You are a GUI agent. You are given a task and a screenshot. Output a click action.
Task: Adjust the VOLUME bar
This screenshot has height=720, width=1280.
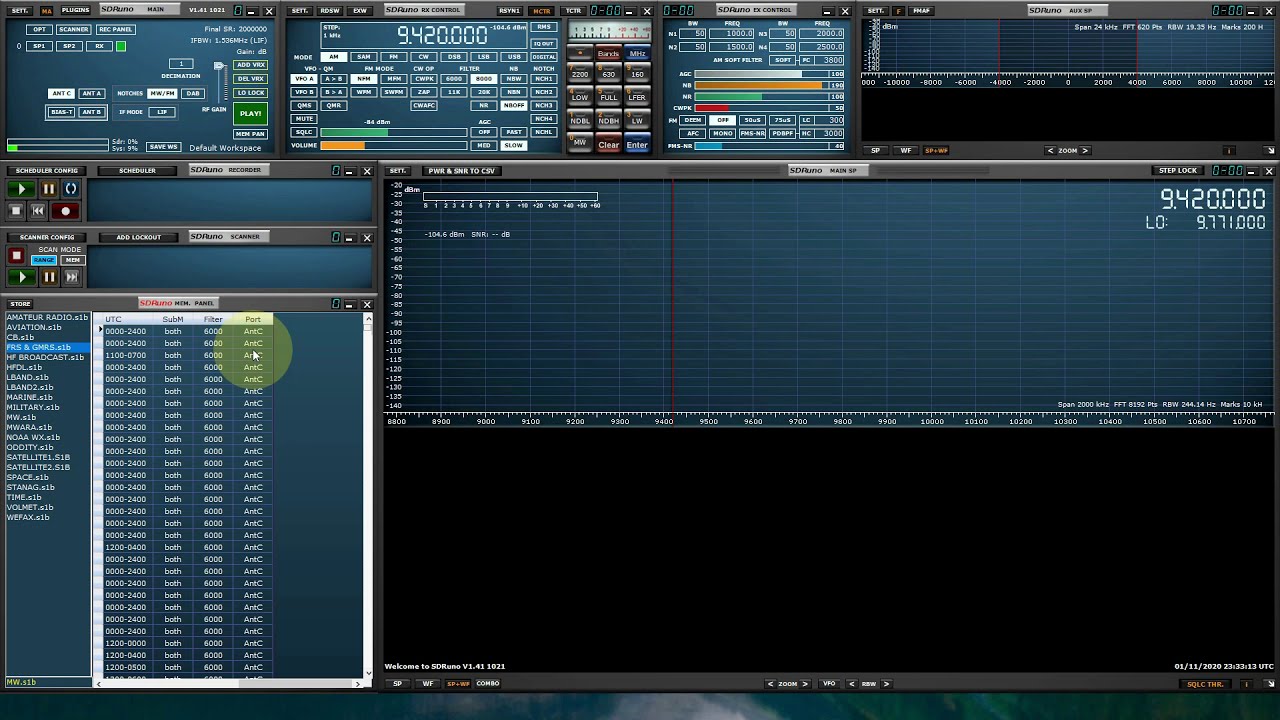(x=395, y=146)
